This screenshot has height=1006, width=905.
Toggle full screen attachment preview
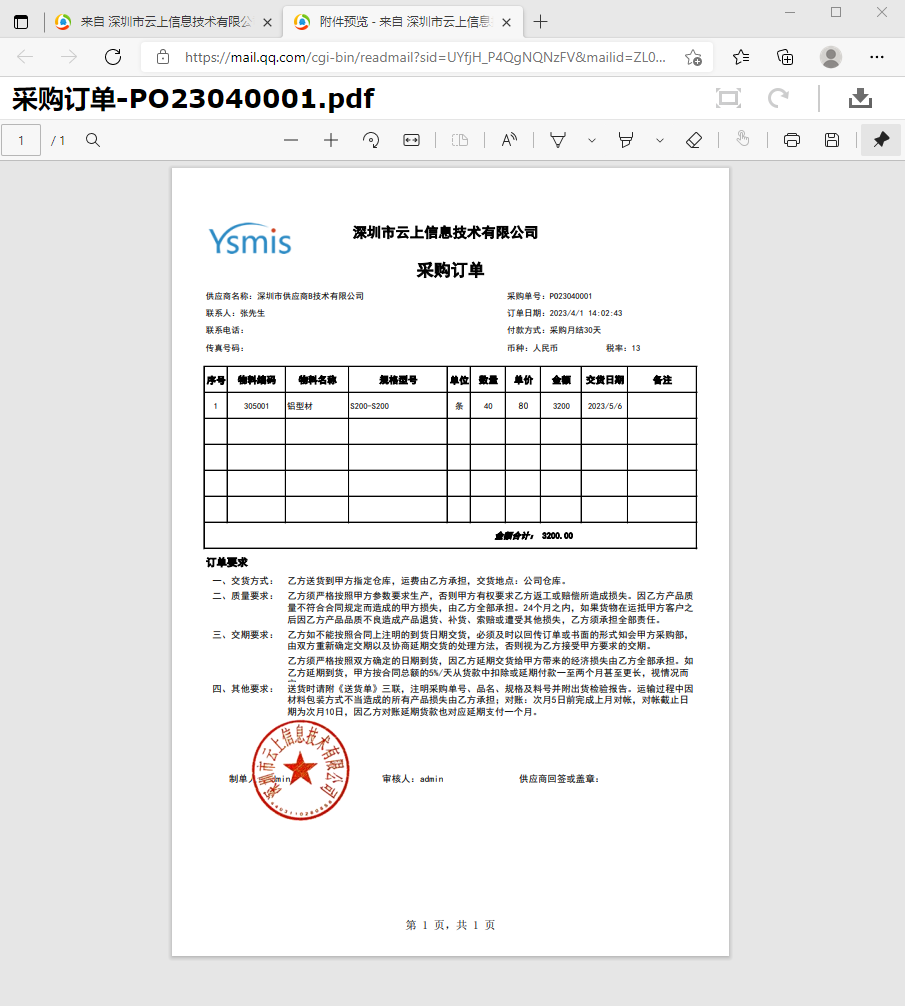[728, 98]
